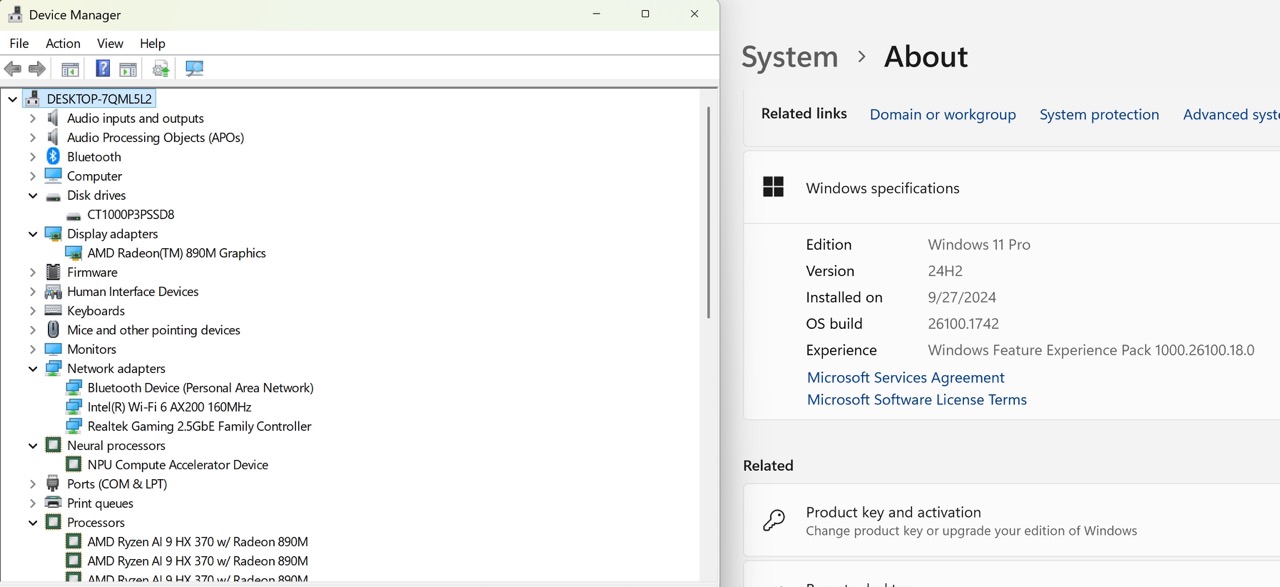Click the Windows logo beside Windows specifications
The height and width of the screenshot is (587, 1280).
click(x=773, y=188)
